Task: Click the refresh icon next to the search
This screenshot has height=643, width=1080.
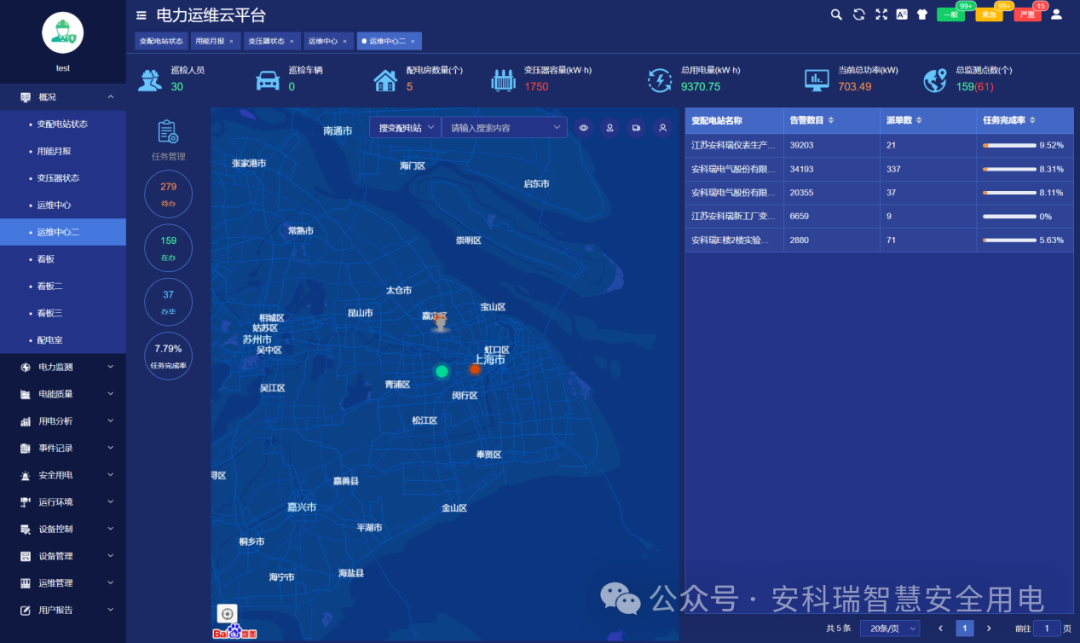Action: pyautogui.click(x=859, y=15)
